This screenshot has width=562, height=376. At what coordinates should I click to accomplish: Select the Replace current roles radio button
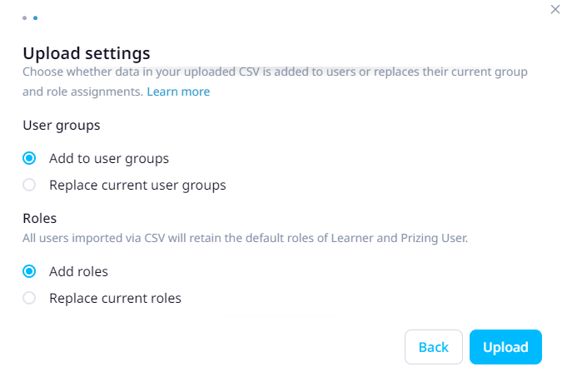[x=29, y=298]
